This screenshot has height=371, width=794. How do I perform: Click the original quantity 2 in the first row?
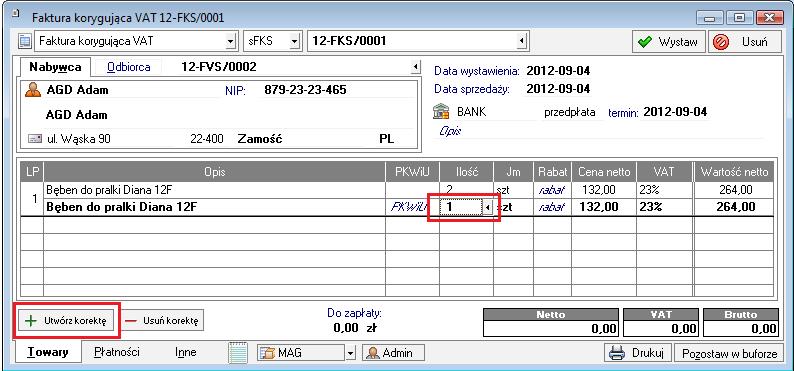click(x=449, y=190)
